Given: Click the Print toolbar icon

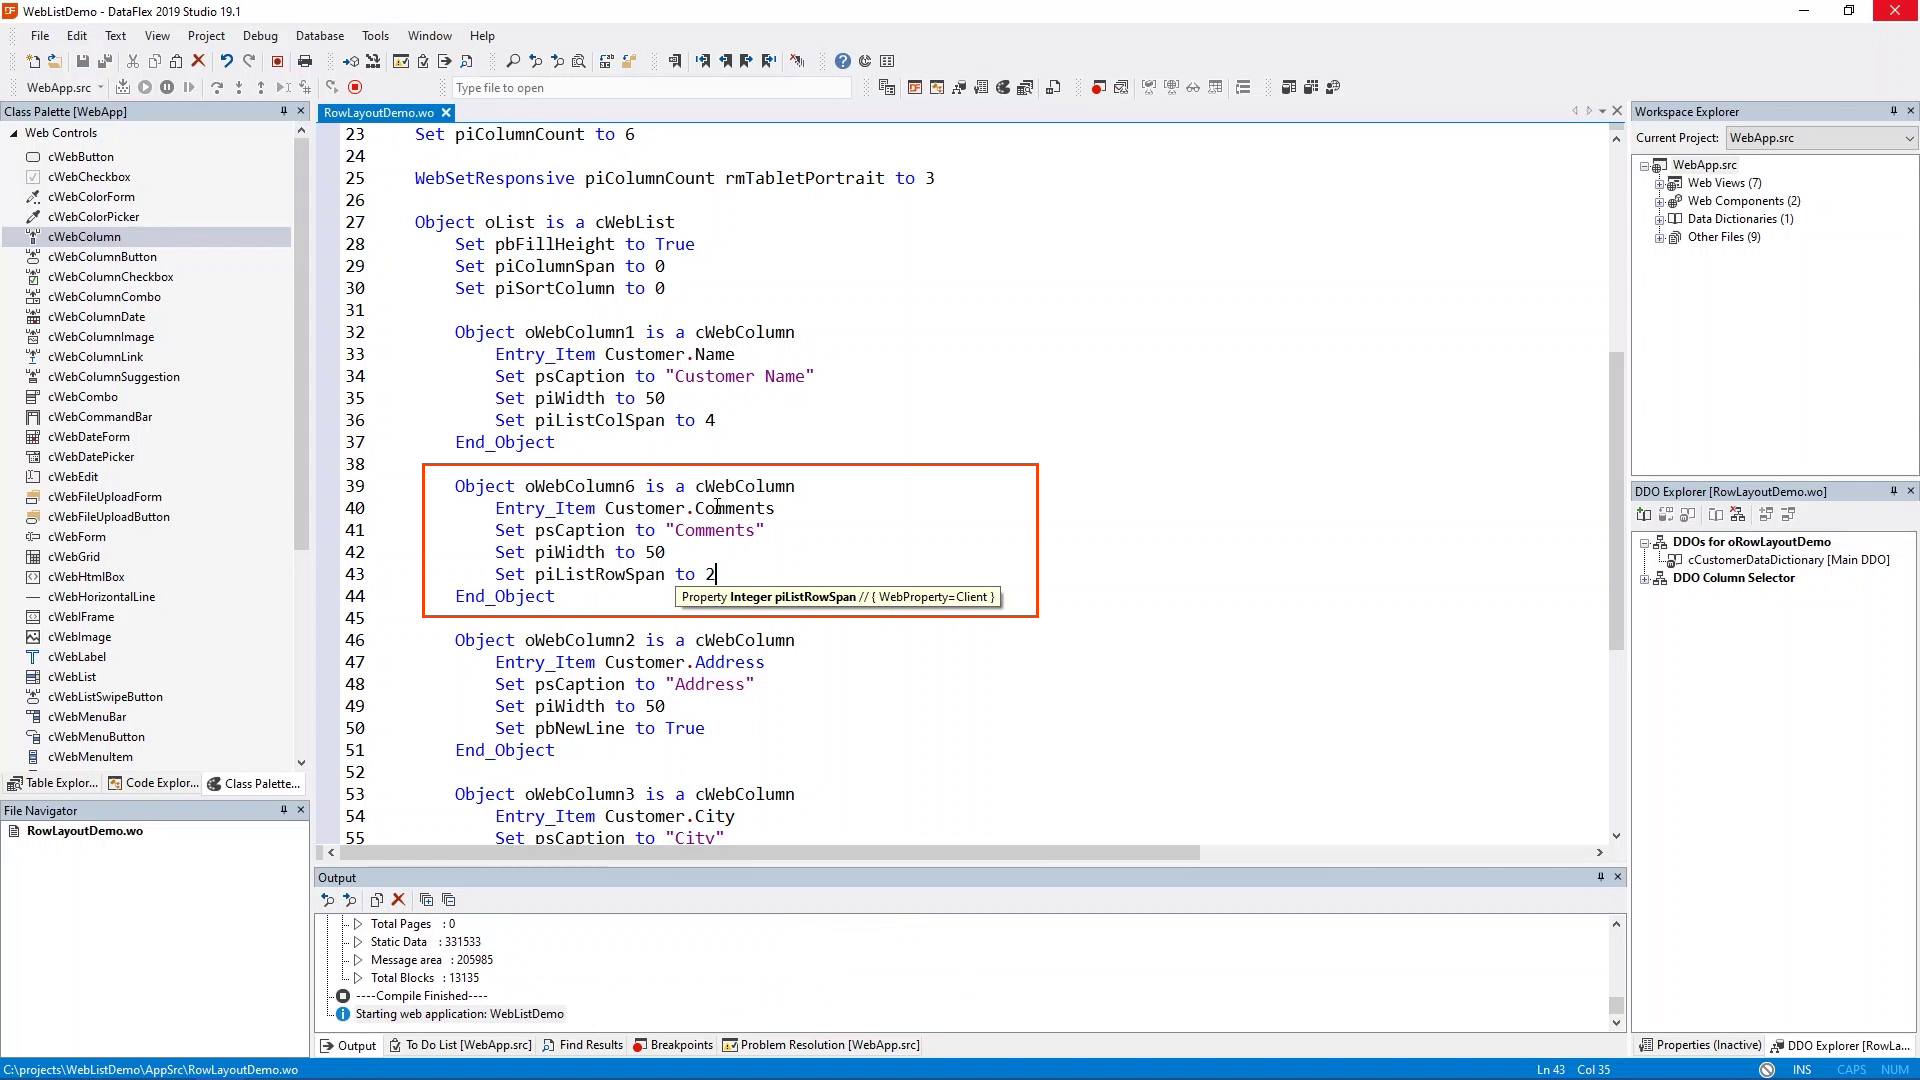Looking at the screenshot, I should 305,61.
